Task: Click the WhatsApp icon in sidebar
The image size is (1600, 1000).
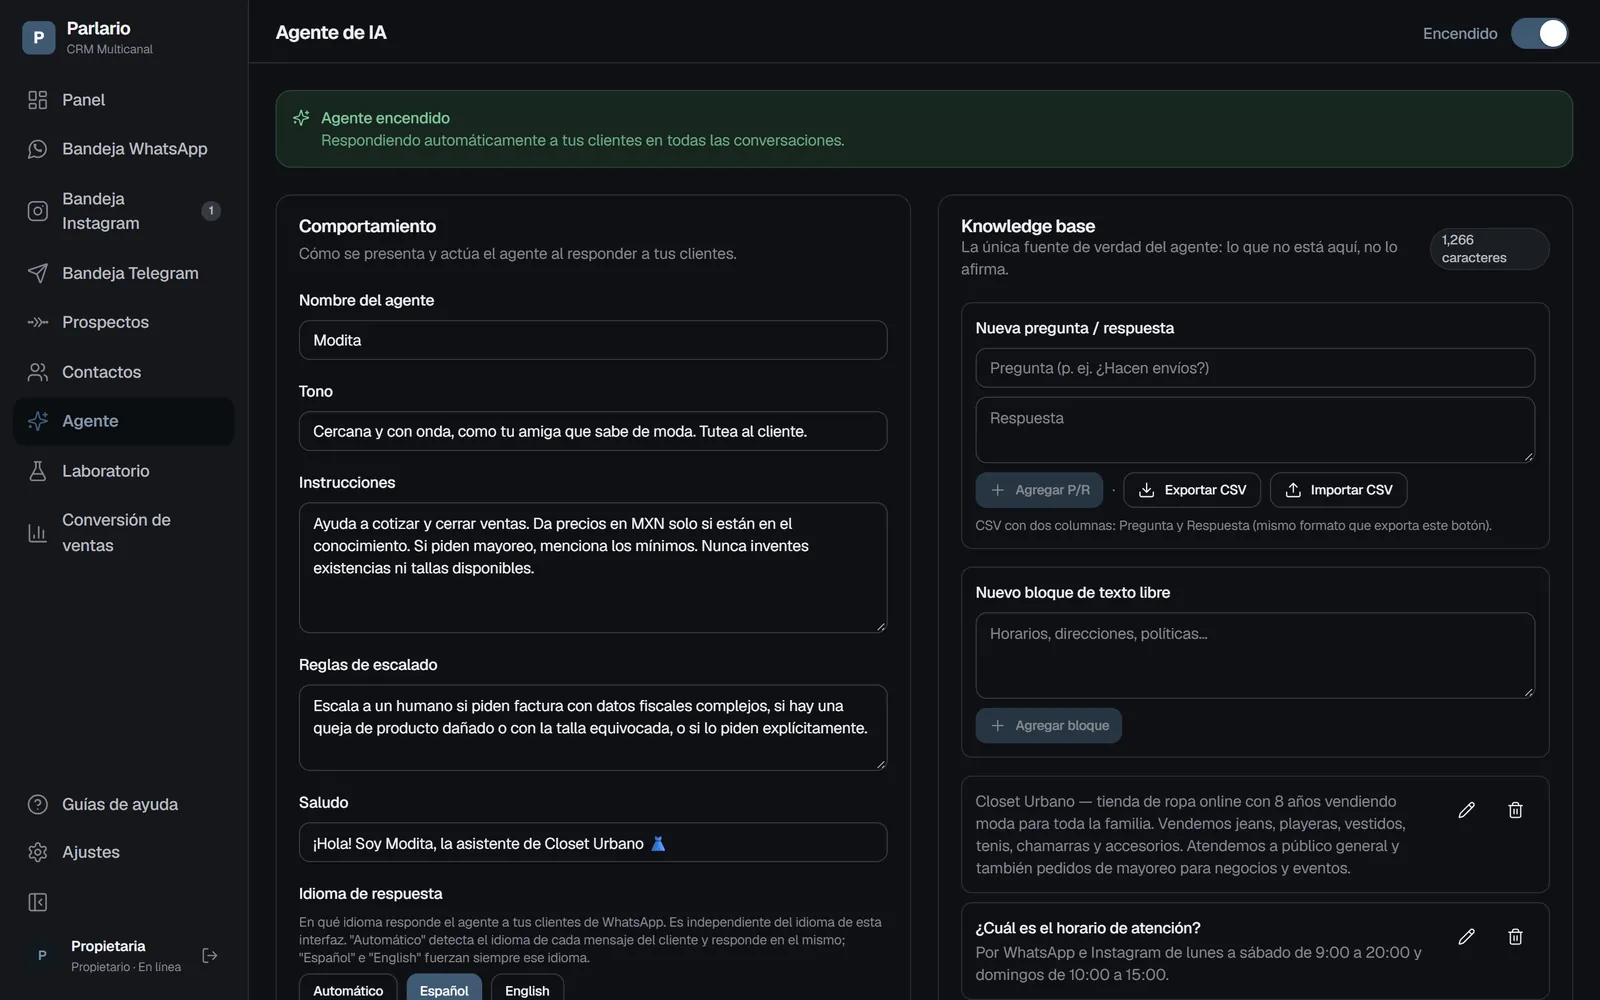Action: 38,149
